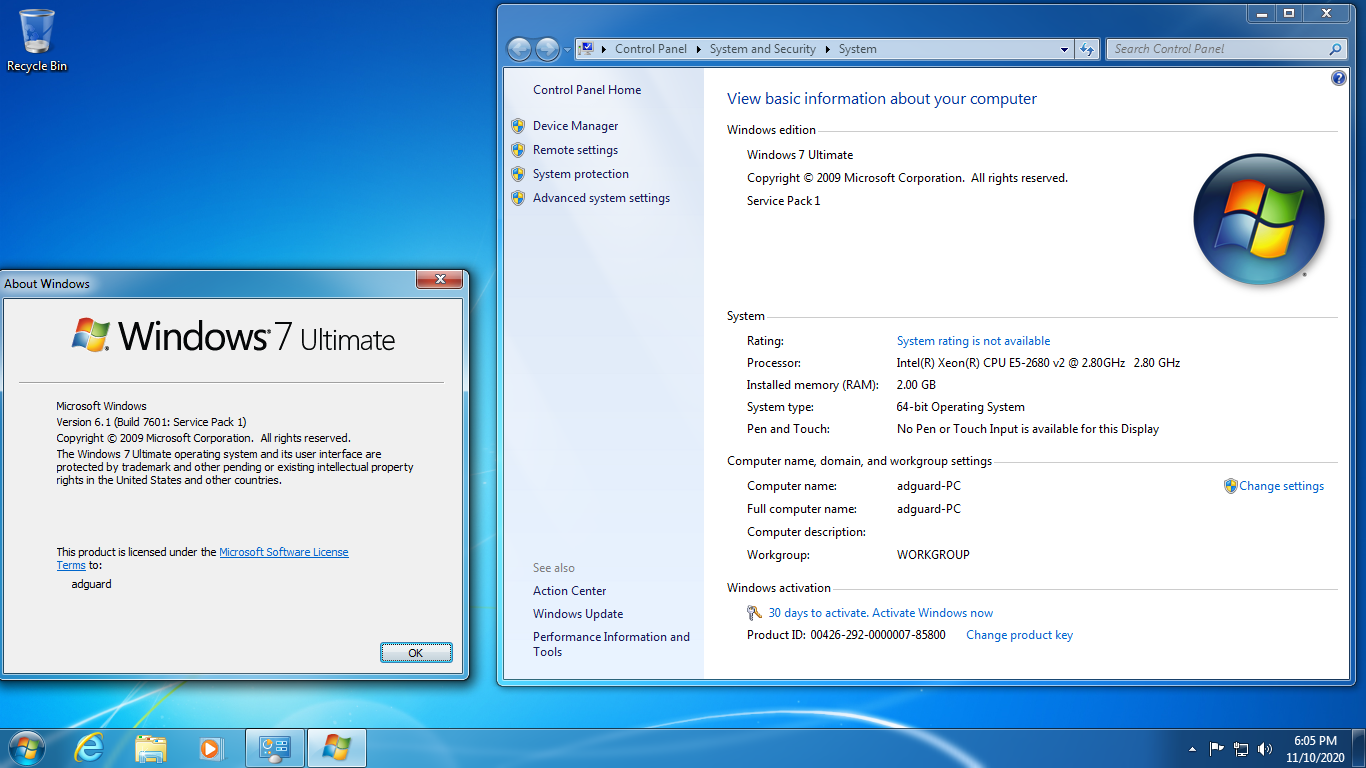Click the address bar computer icon
This screenshot has width=1366, height=768.
tap(588, 48)
